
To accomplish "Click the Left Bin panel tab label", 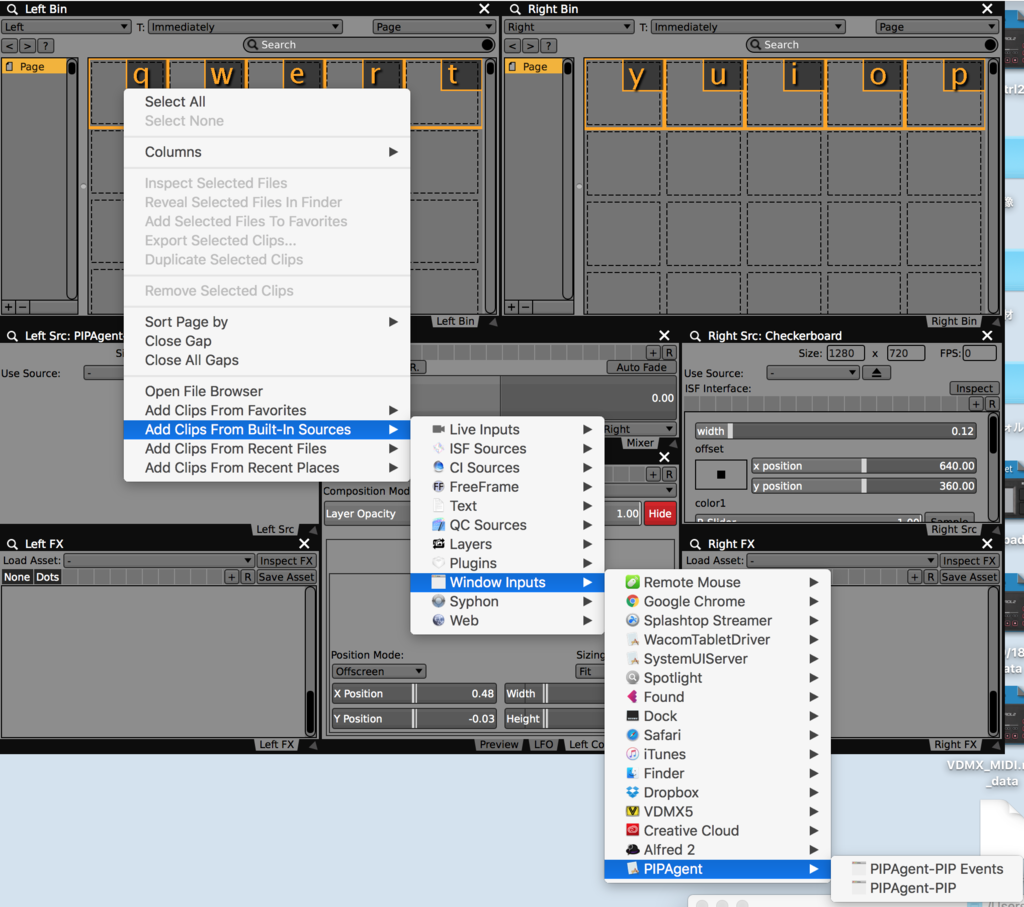I will 455,321.
